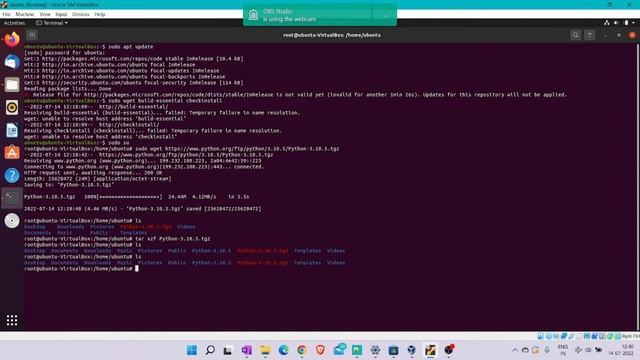This screenshot has width=640, height=360.
Task: Click the volume icon in Ubuntu top bar
Action: 616,23
